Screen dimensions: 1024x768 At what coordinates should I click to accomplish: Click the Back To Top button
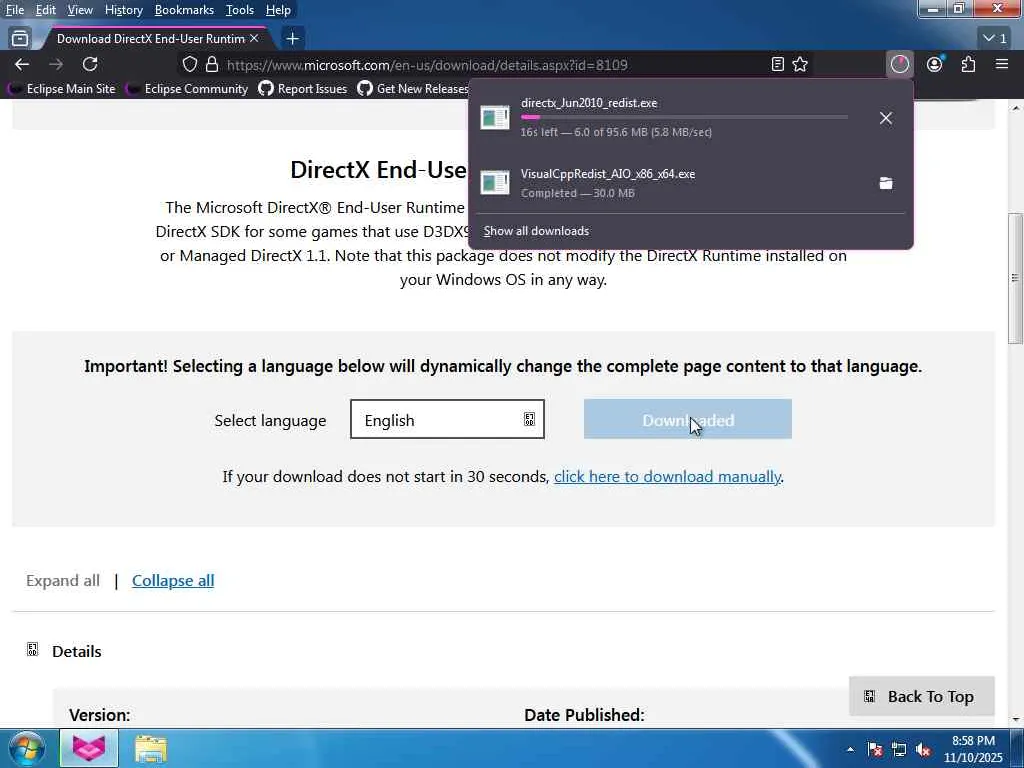(921, 696)
